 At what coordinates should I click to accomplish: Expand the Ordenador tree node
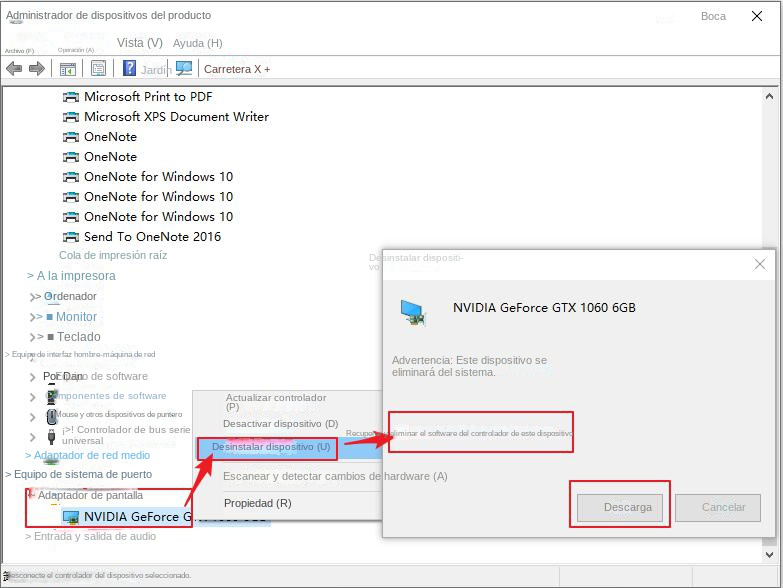(34, 297)
